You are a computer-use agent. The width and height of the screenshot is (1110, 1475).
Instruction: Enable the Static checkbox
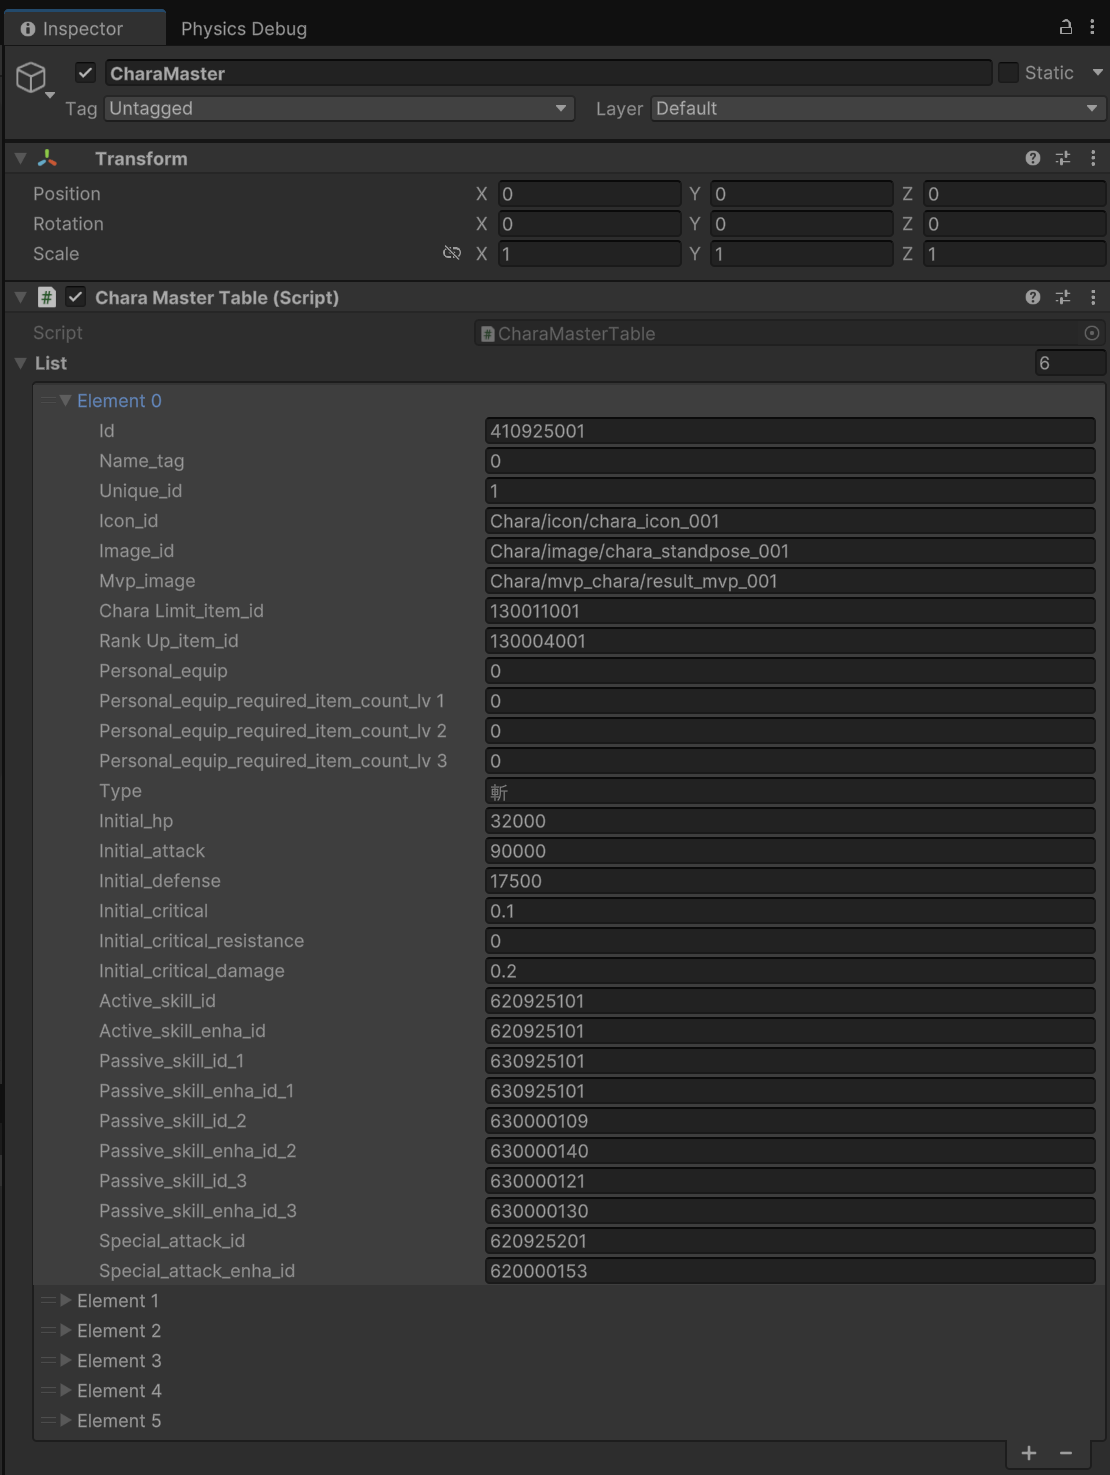tap(1009, 73)
